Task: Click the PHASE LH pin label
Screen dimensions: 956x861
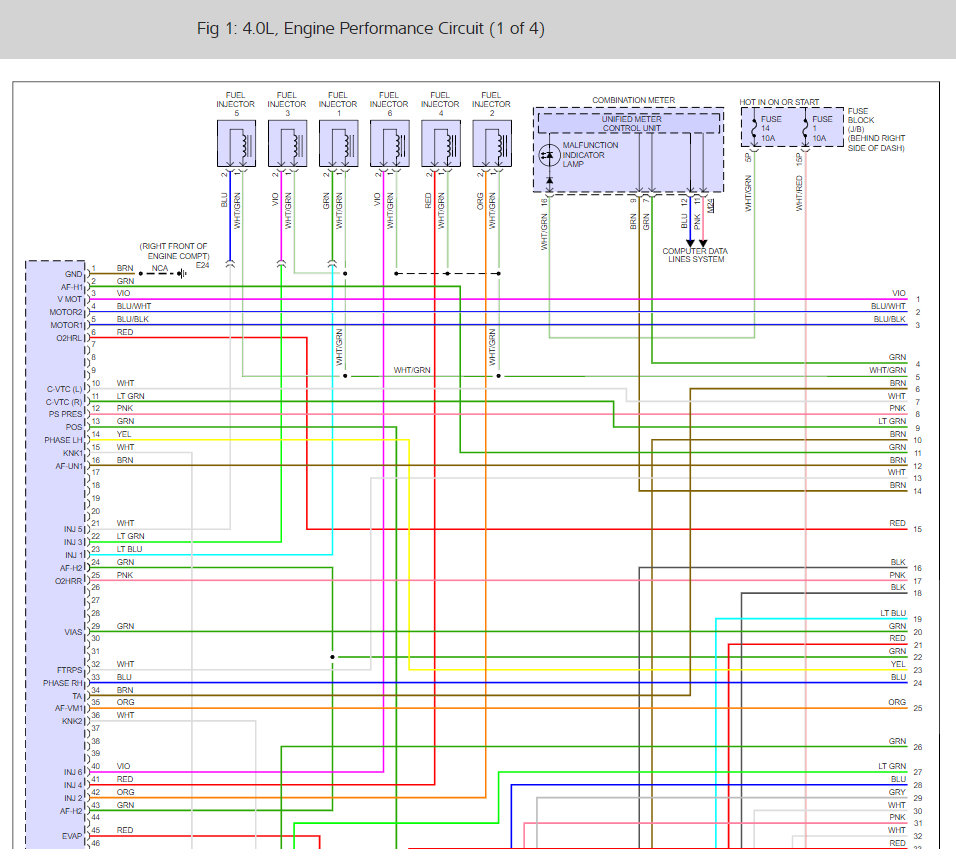Action: [x=63, y=440]
